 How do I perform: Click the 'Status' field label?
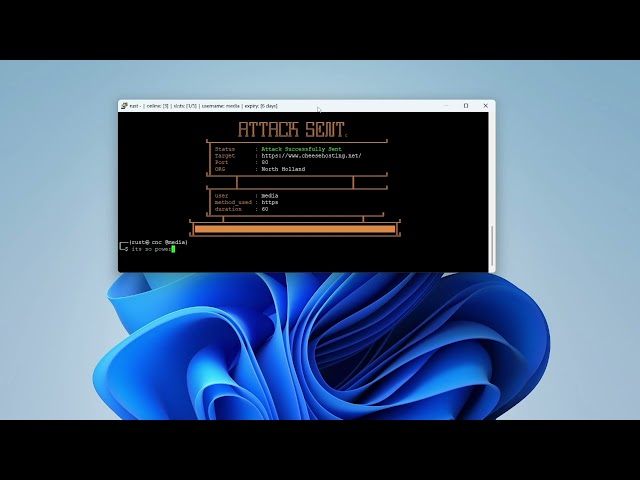pos(224,149)
